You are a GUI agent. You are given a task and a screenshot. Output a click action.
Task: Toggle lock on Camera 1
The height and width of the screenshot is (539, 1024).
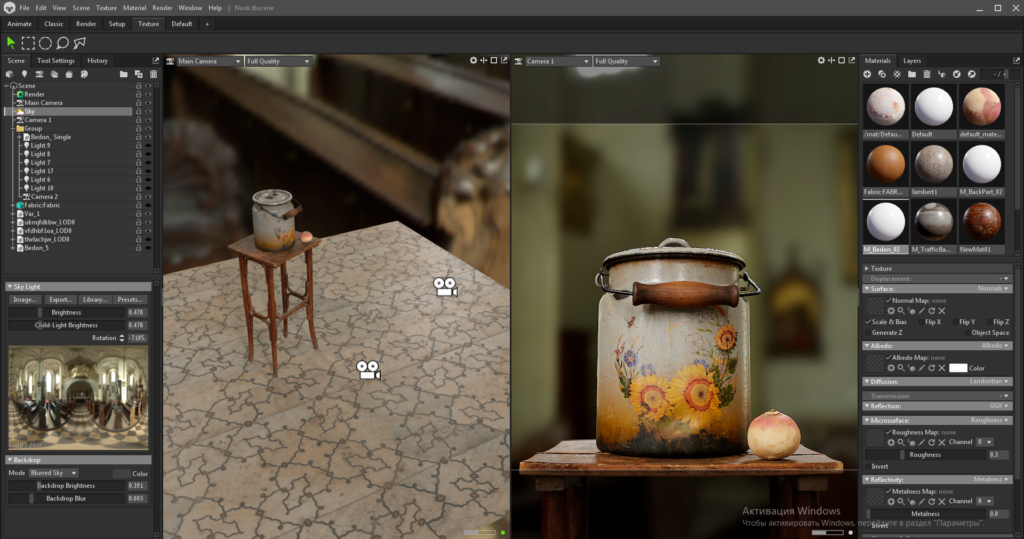[138, 120]
